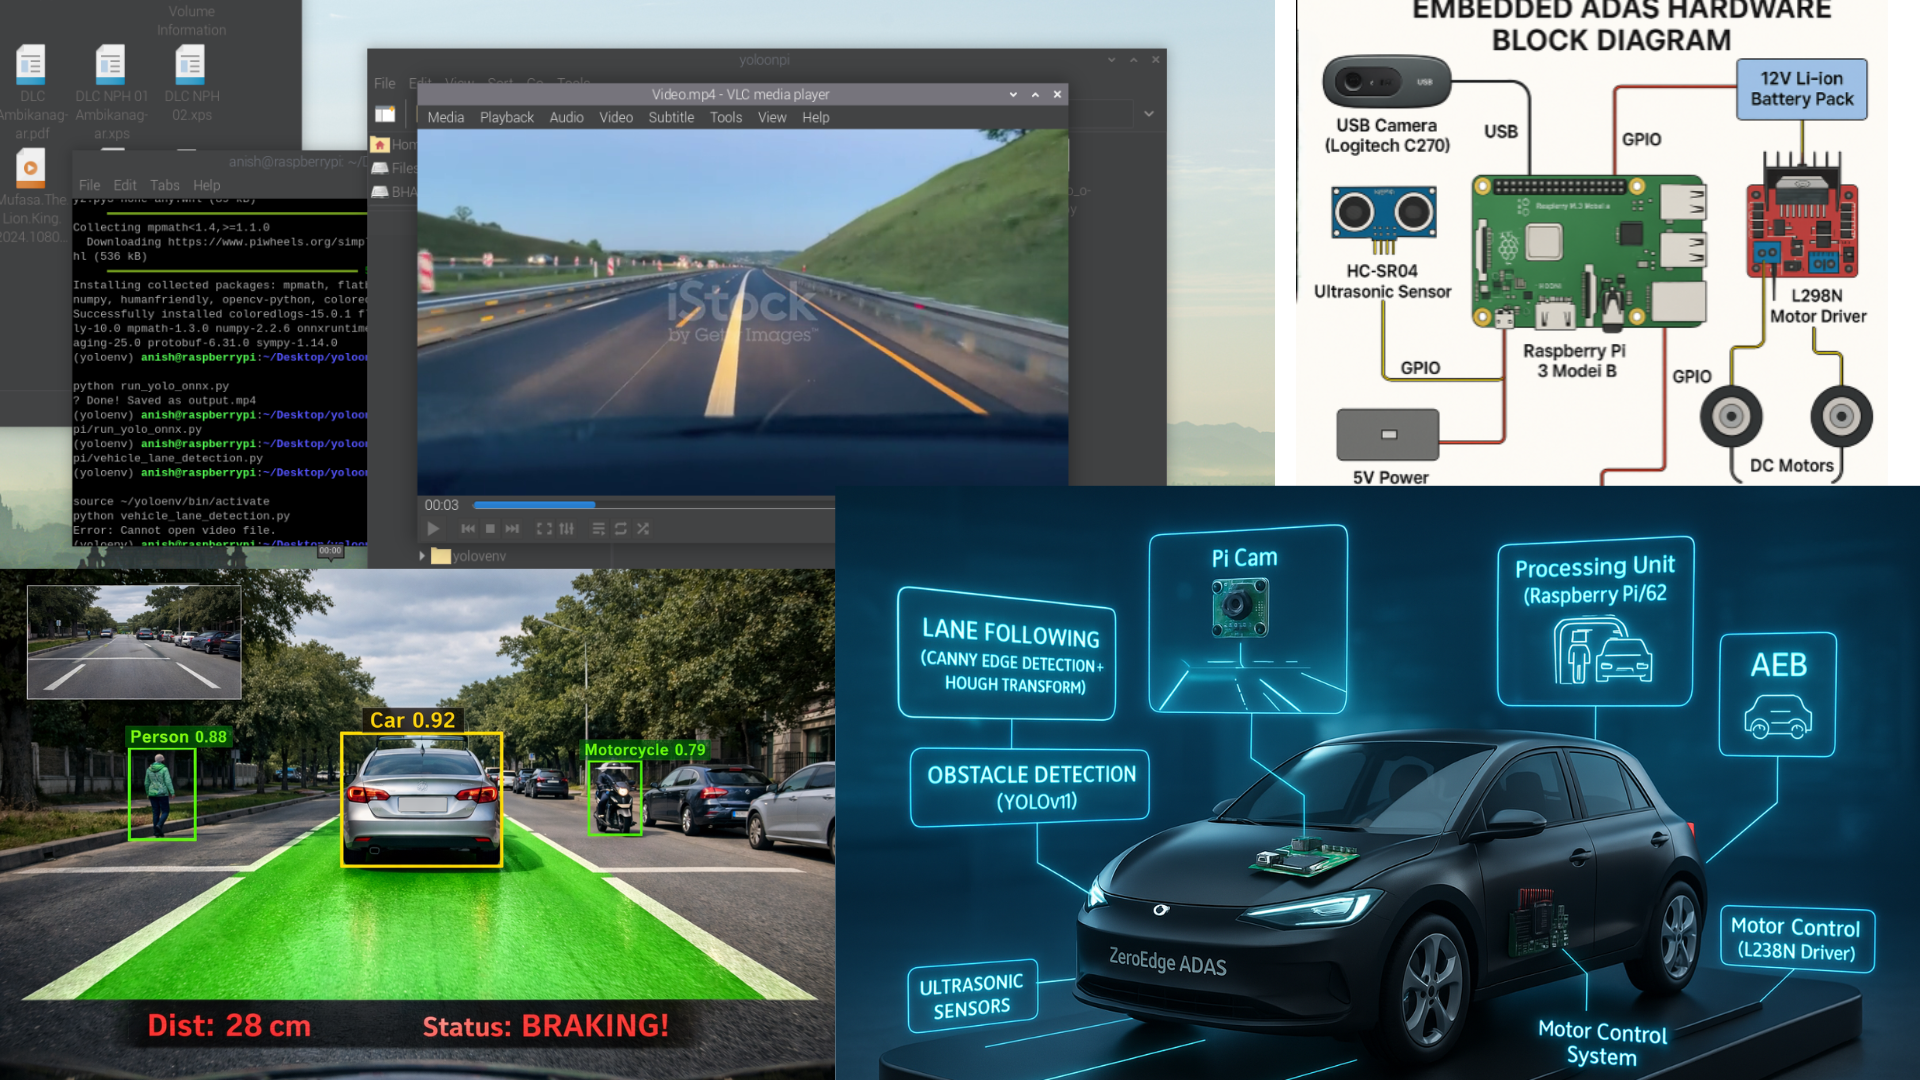The image size is (1920, 1080).
Task: Click the Play button in VLC
Action: pyautogui.click(x=433, y=528)
